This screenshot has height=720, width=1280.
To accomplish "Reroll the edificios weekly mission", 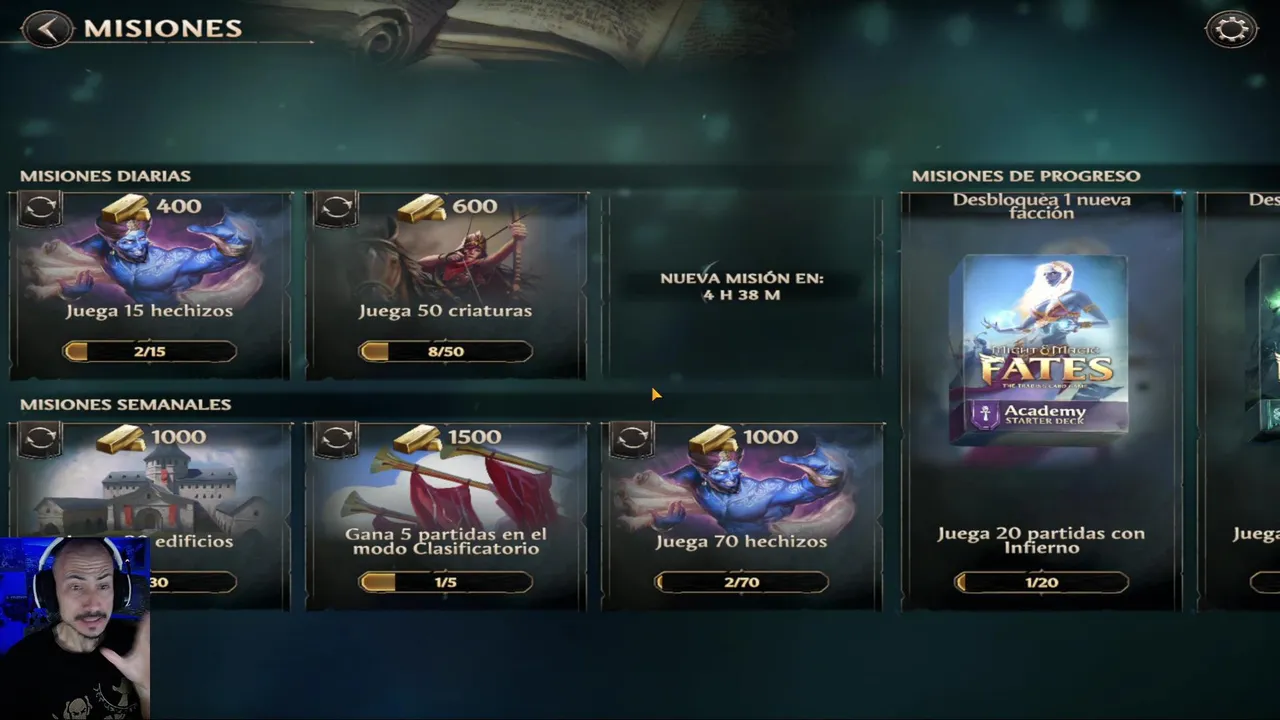I will coord(40,438).
